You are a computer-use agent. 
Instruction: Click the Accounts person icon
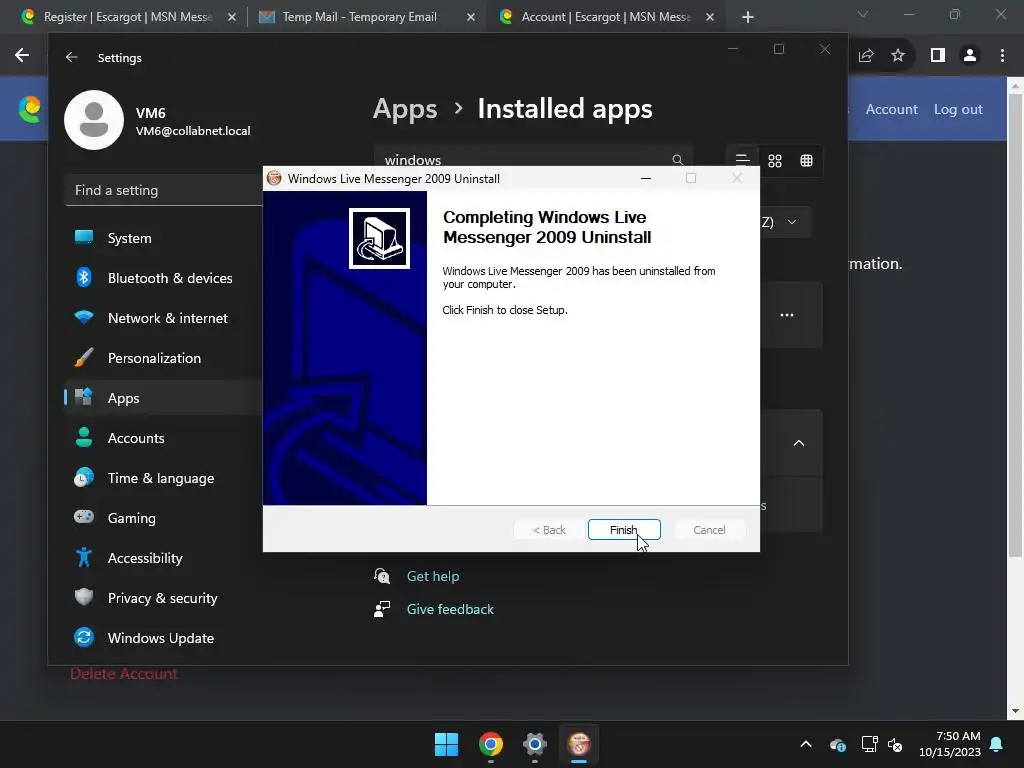(x=84, y=437)
